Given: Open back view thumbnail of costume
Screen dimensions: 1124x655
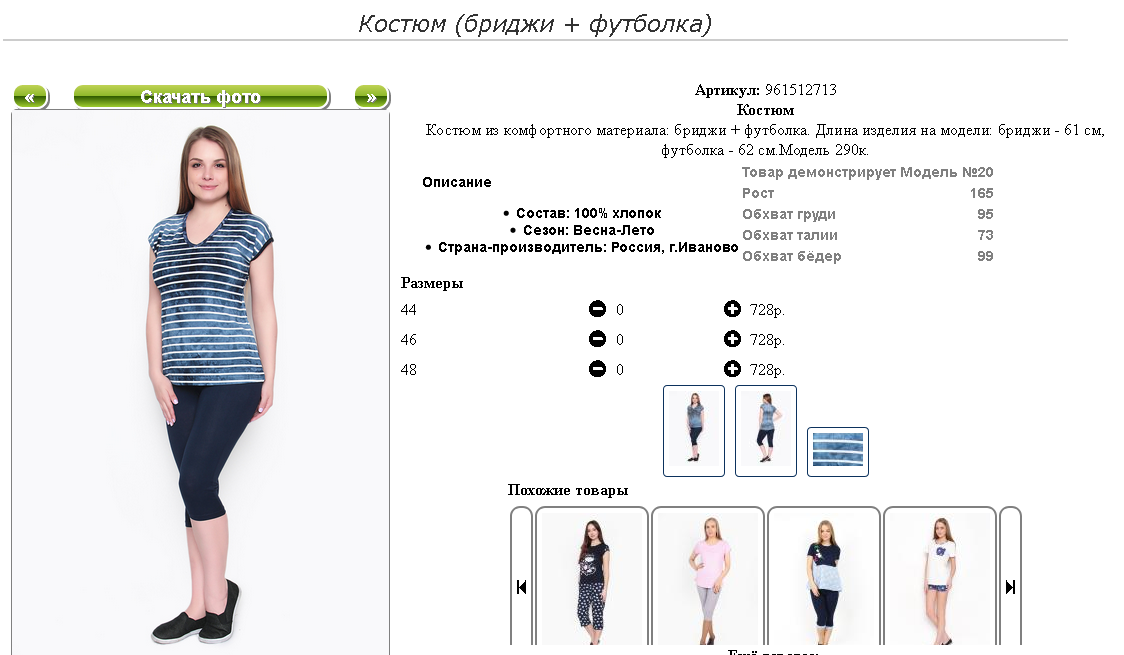Looking at the screenshot, I should point(766,431).
